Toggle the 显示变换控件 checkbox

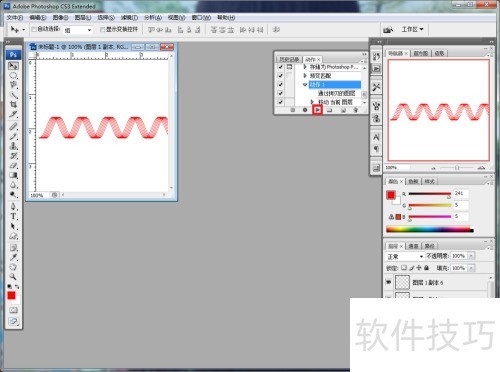click(x=103, y=30)
